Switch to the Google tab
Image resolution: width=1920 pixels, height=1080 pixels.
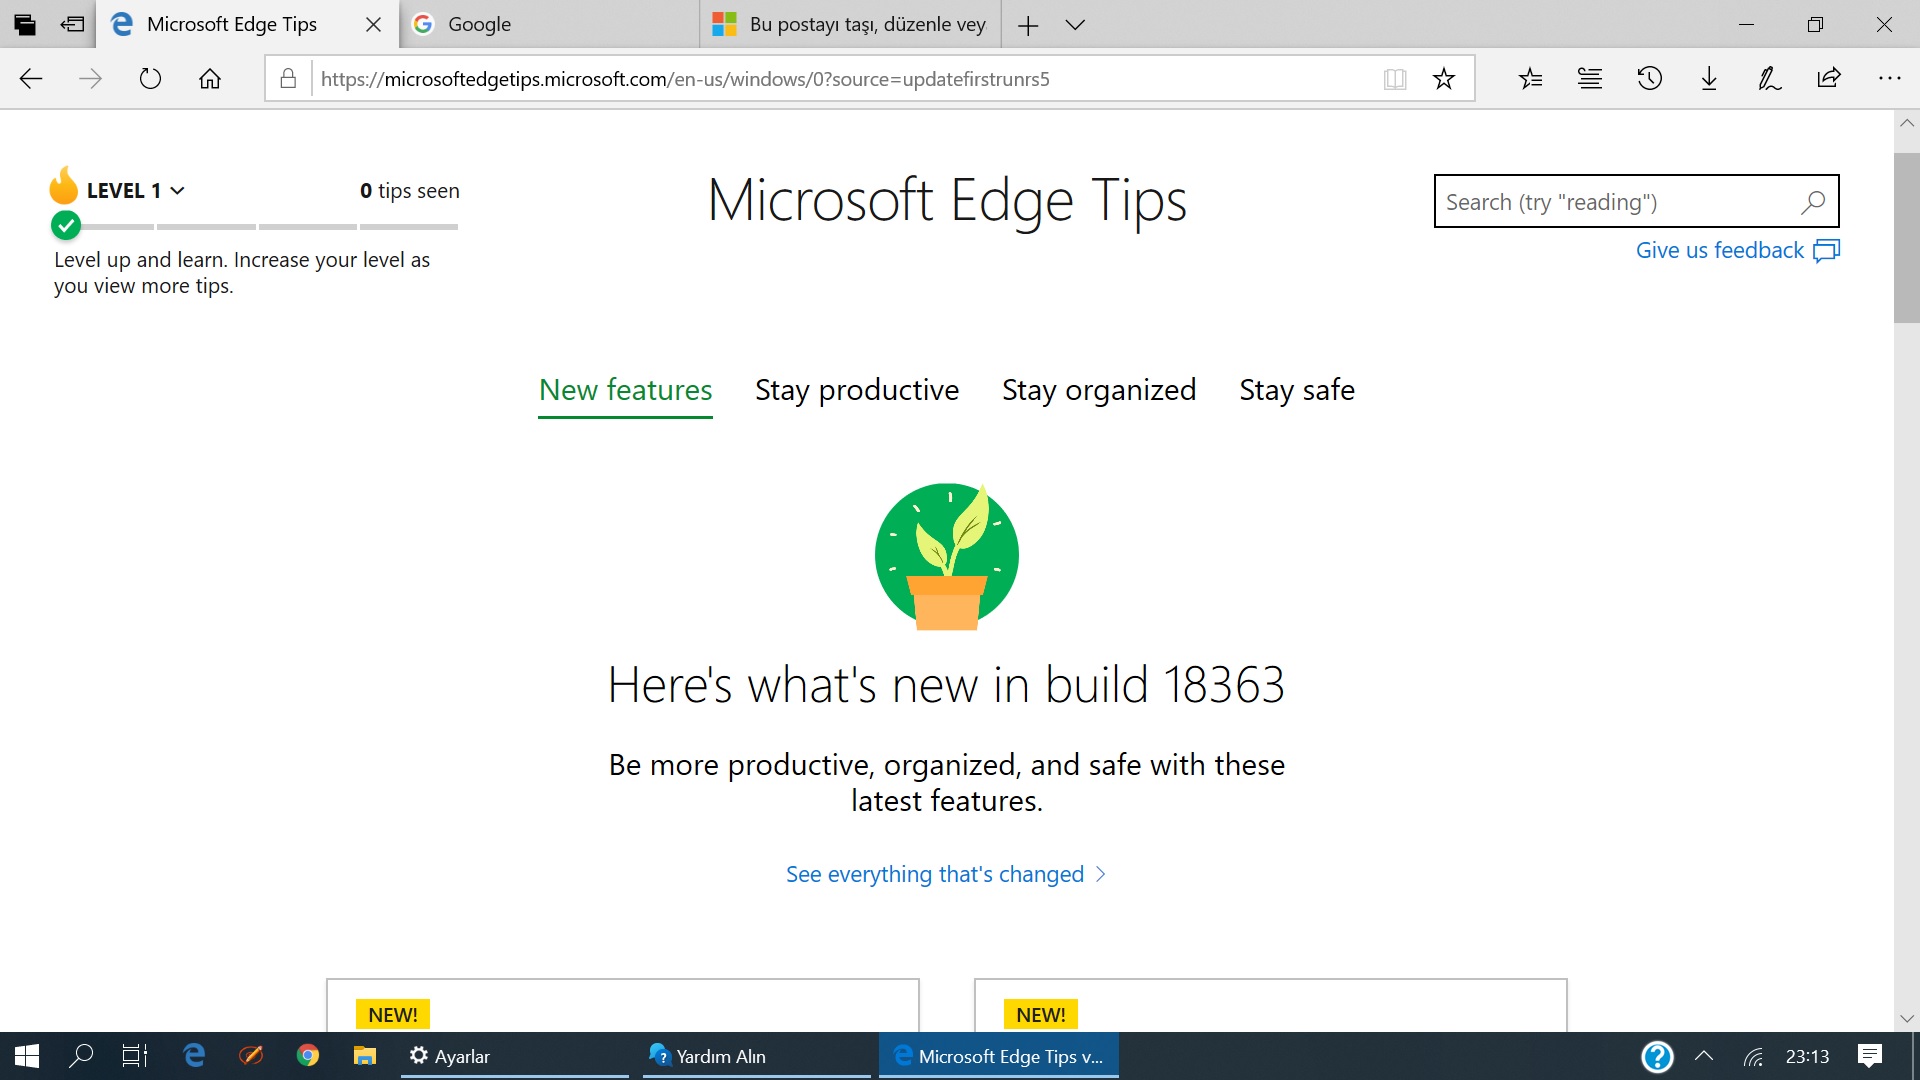coord(549,25)
